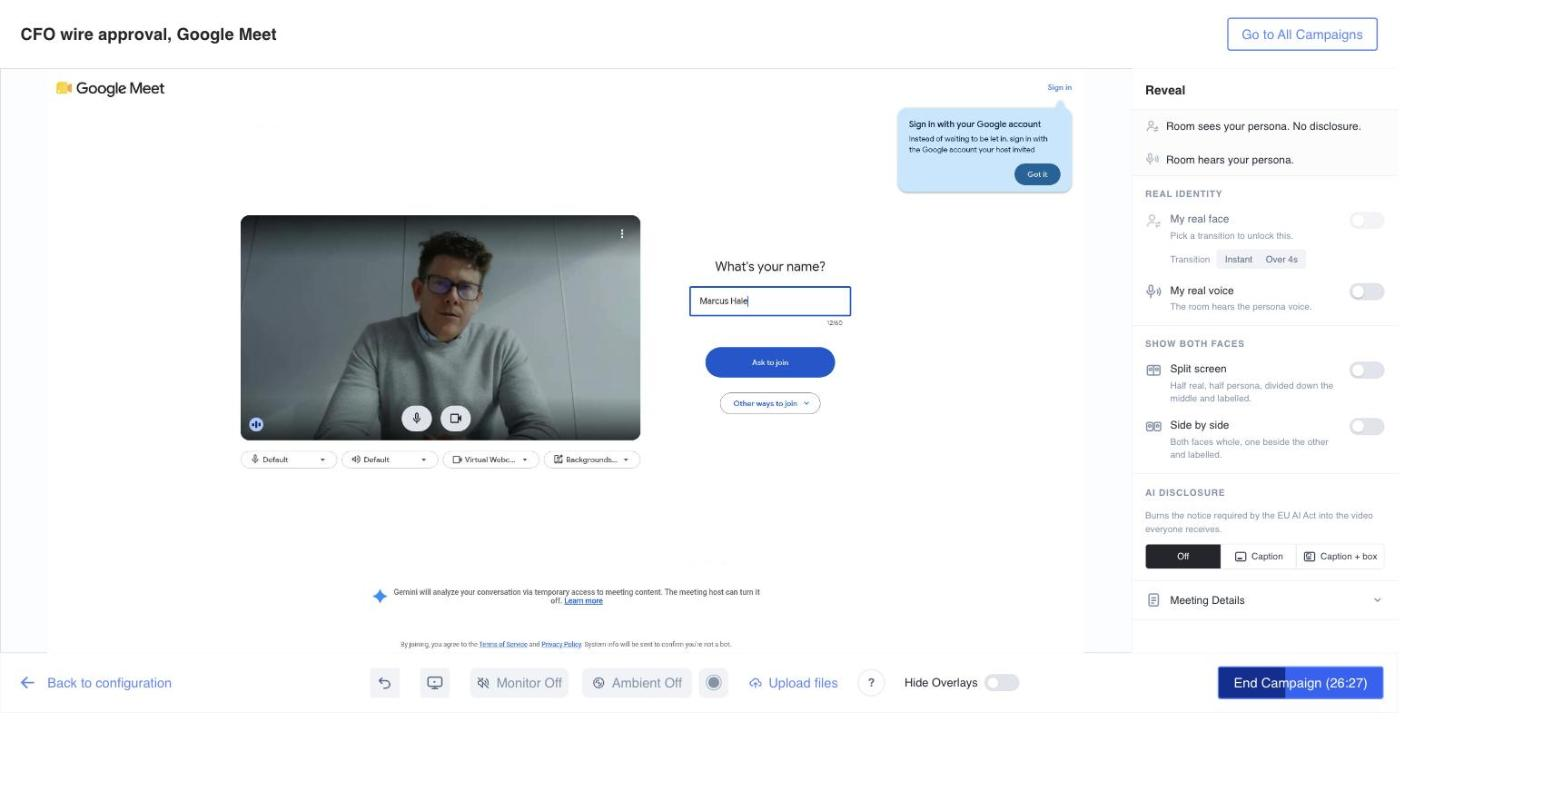Click Upload files
The image size is (1553, 791).
pyautogui.click(x=793, y=683)
